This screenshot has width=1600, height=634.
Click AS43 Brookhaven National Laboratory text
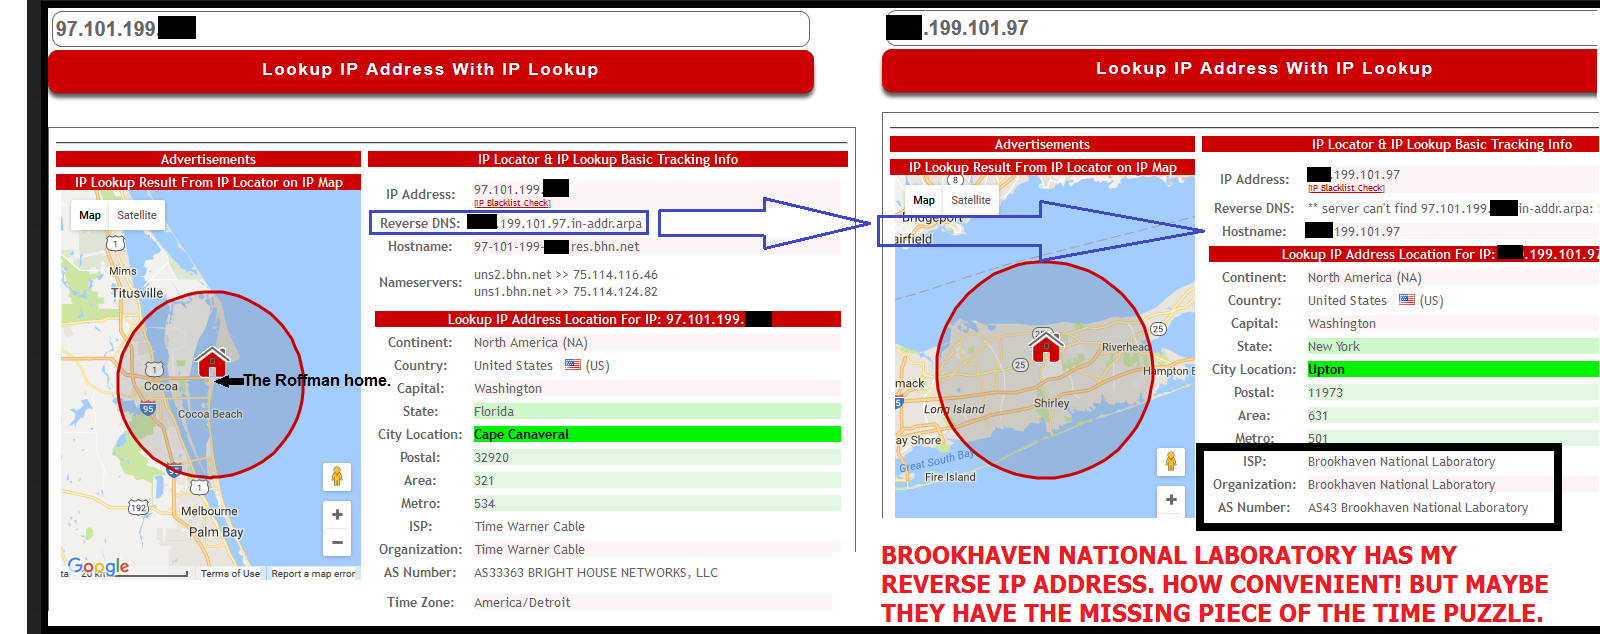point(1418,507)
